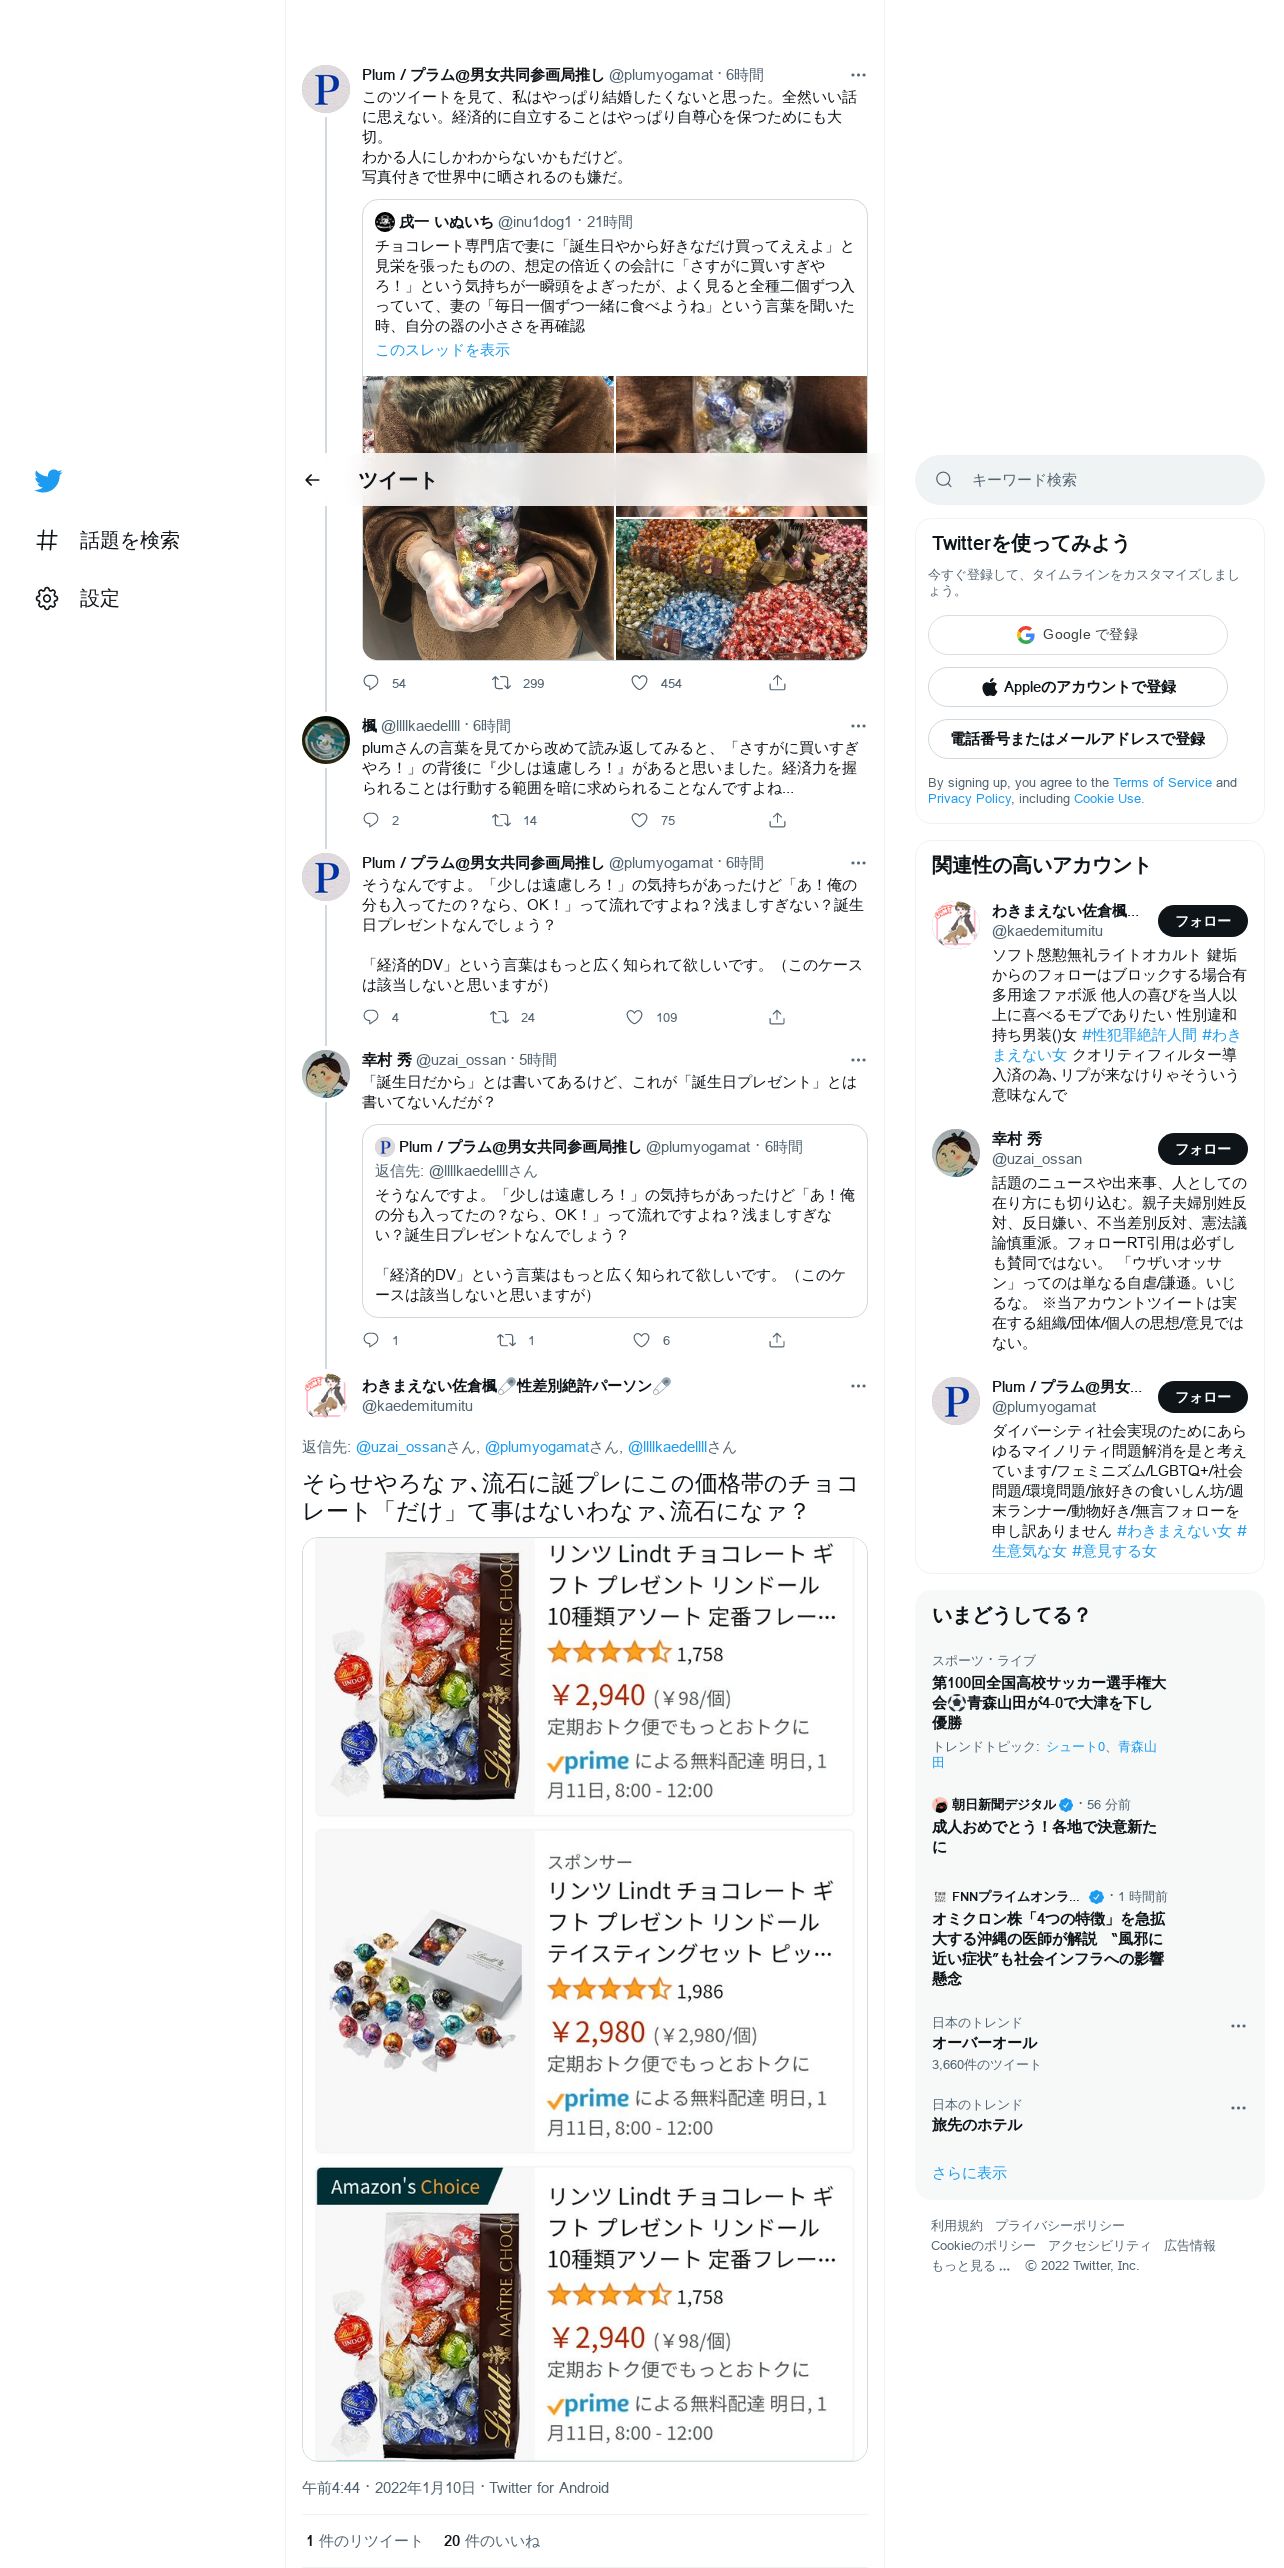This screenshot has height=2568, width=1284.
Task: Open more options on オーバーオール trend
Action: tap(1238, 2026)
